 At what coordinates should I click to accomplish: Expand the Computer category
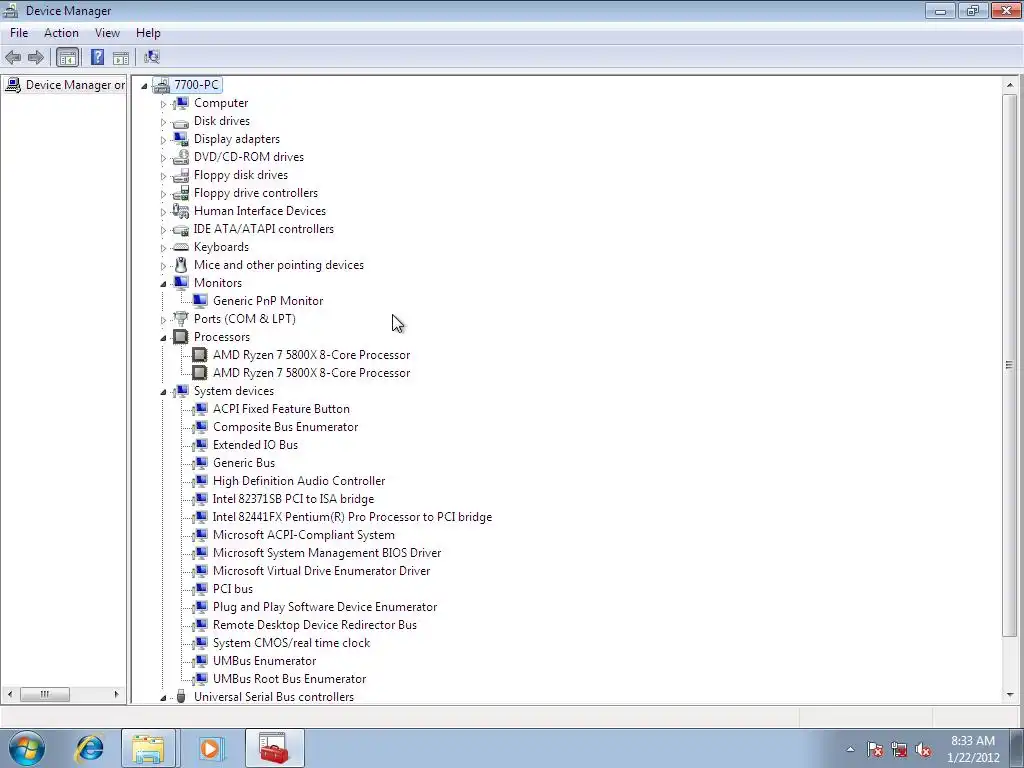tap(163, 104)
